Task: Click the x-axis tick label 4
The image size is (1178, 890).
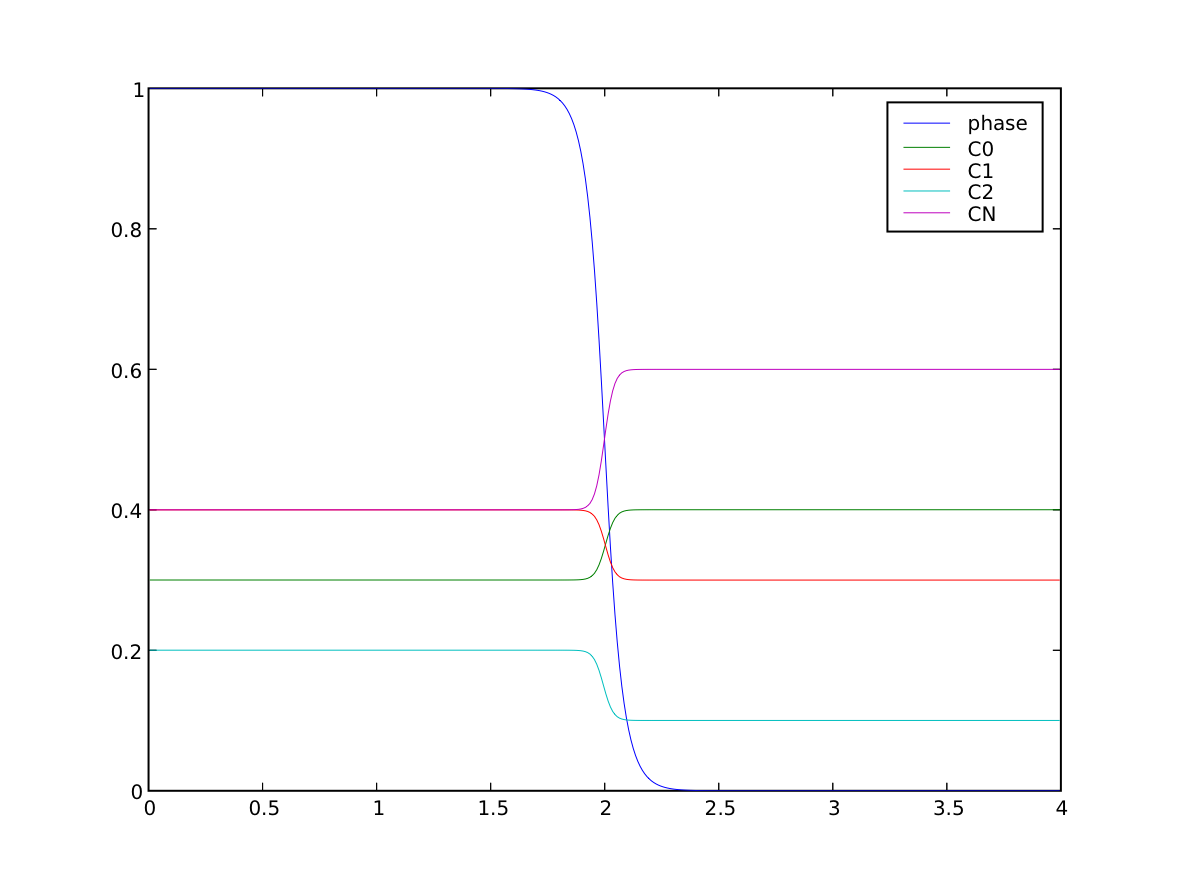Action: pyautogui.click(x=1060, y=808)
